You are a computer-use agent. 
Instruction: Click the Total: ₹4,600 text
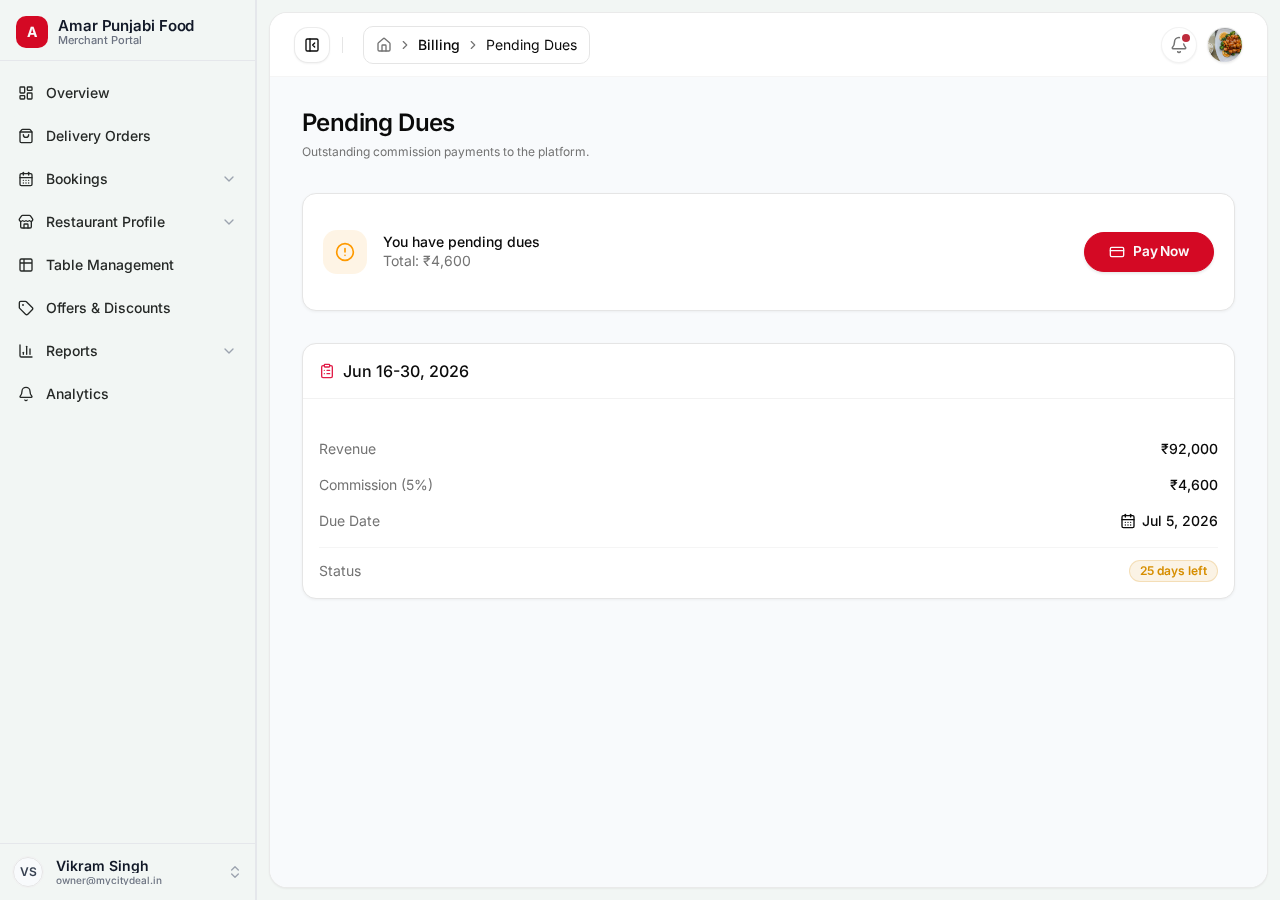coord(427,261)
